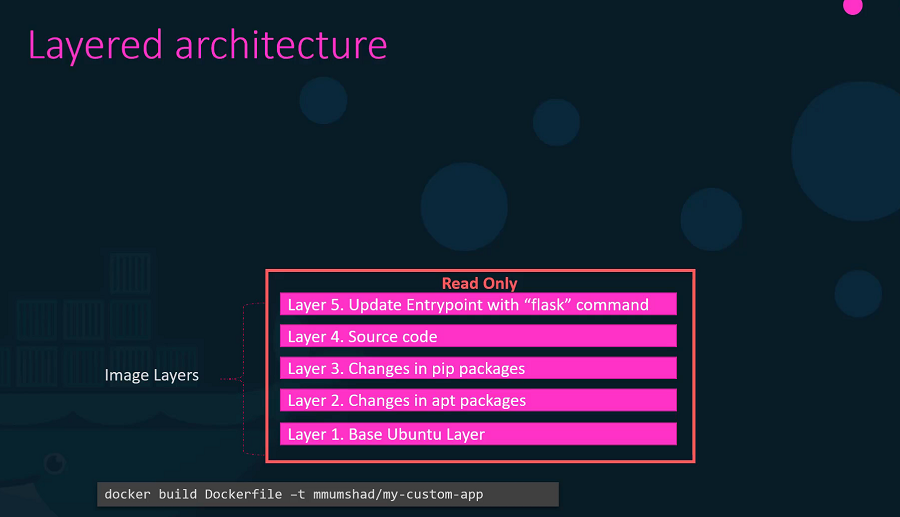Click the Read Only heading
Screen dimensions: 900x517
pos(479,283)
